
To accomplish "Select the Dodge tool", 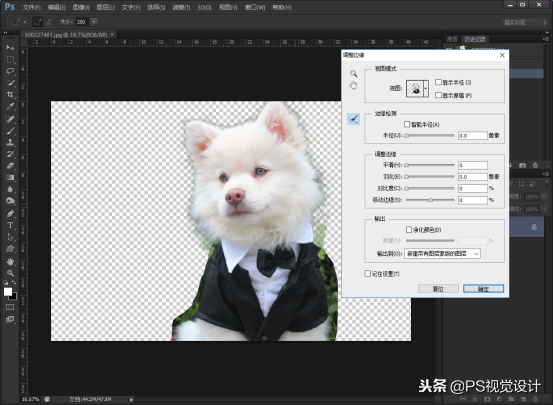I will click(10, 201).
